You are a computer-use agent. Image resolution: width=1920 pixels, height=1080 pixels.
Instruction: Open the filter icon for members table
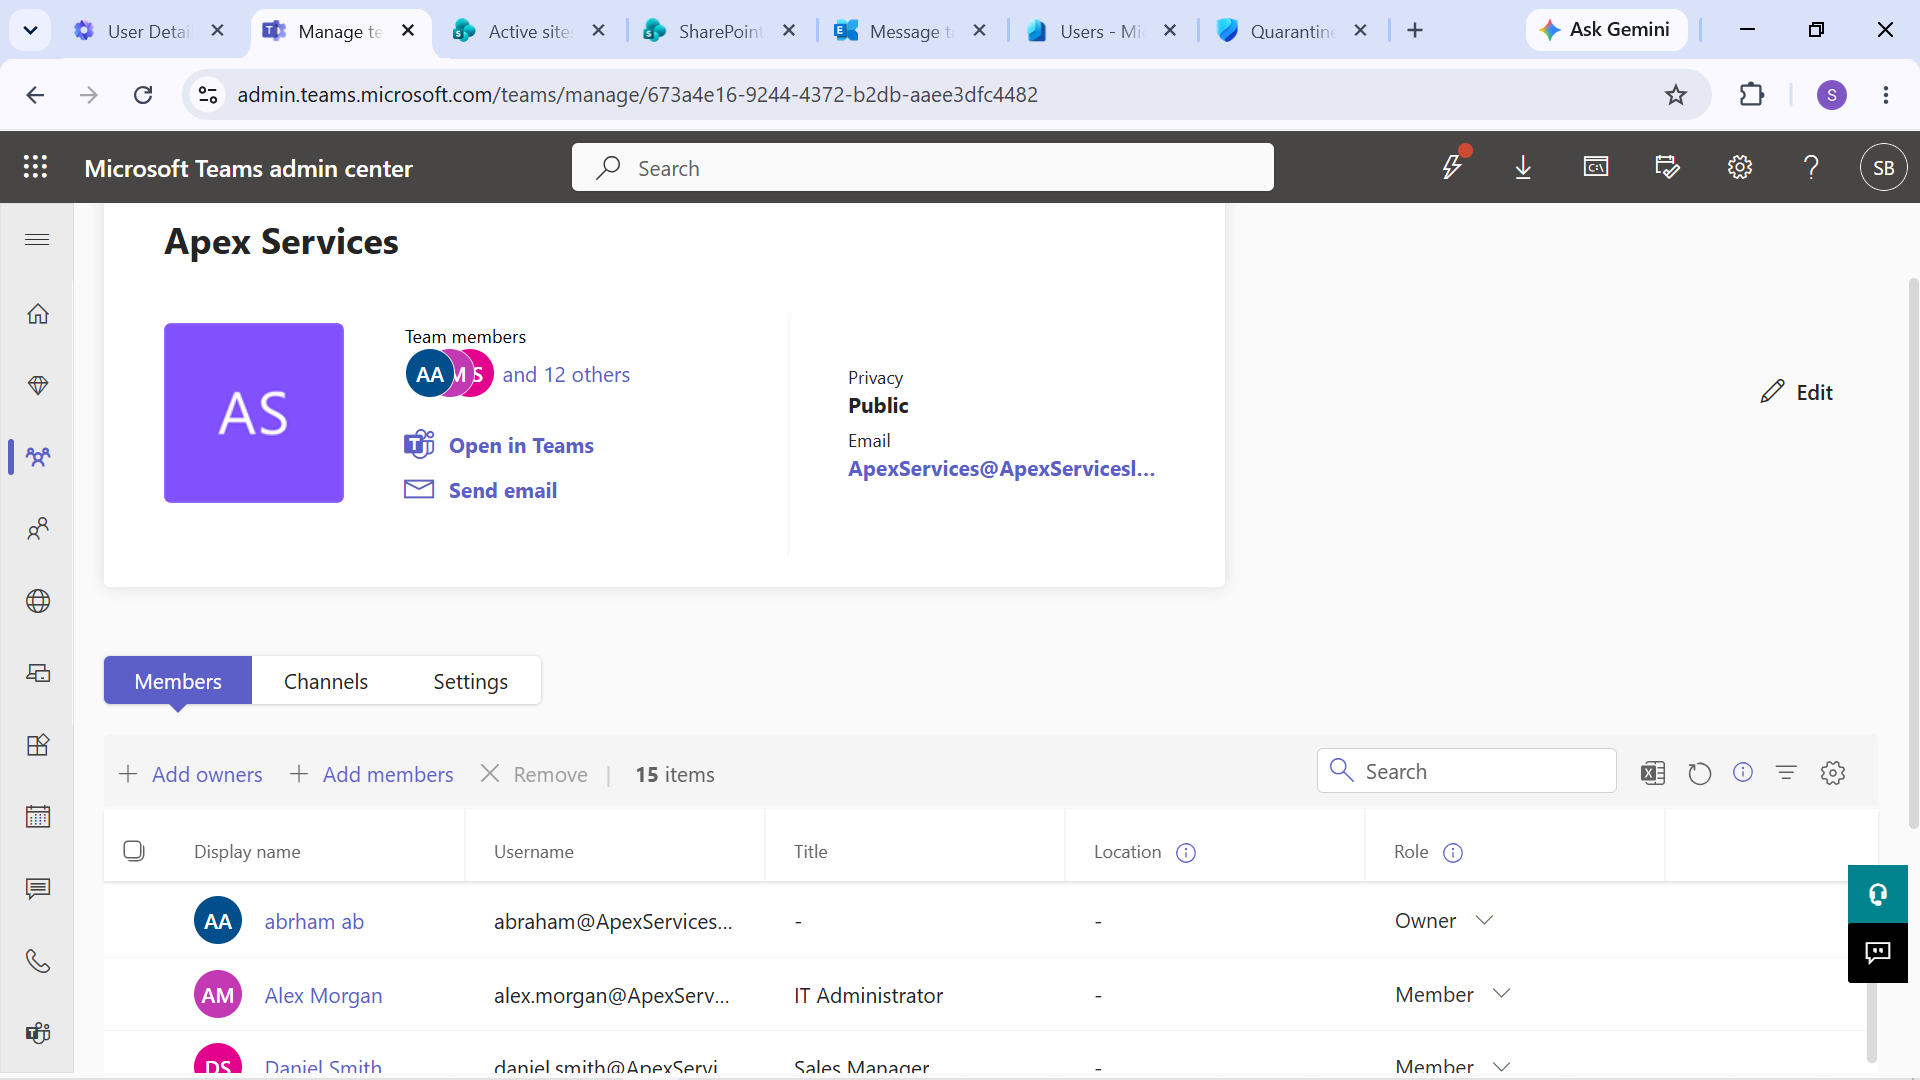click(x=1786, y=773)
